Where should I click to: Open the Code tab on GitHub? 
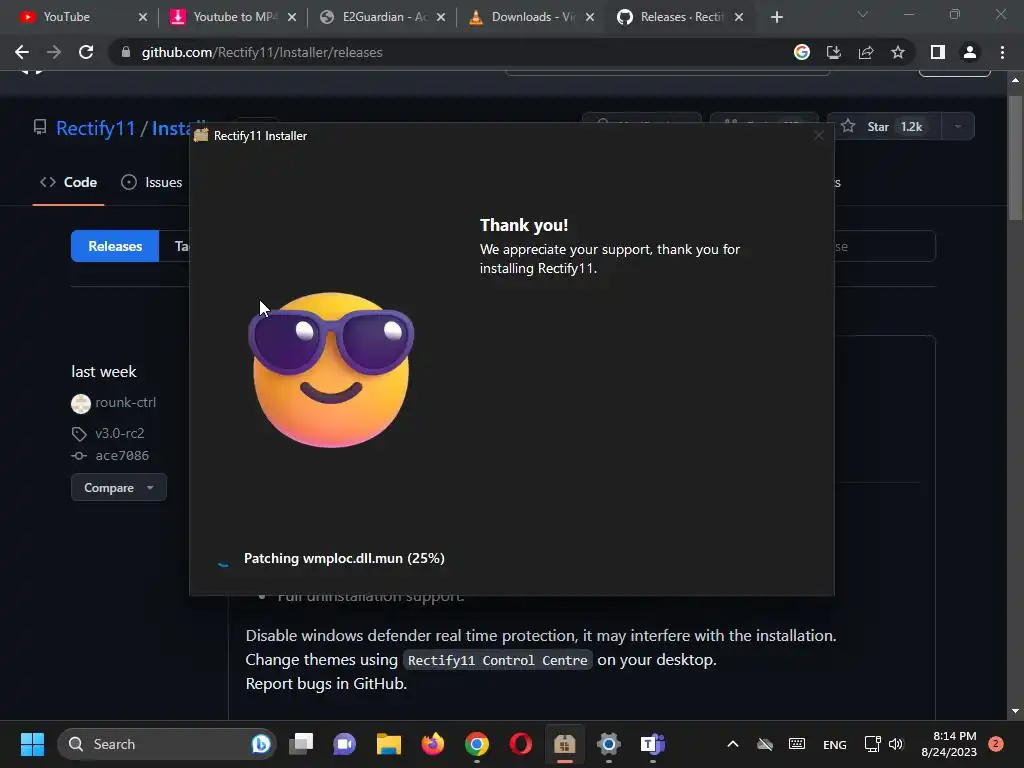[69, 182]
